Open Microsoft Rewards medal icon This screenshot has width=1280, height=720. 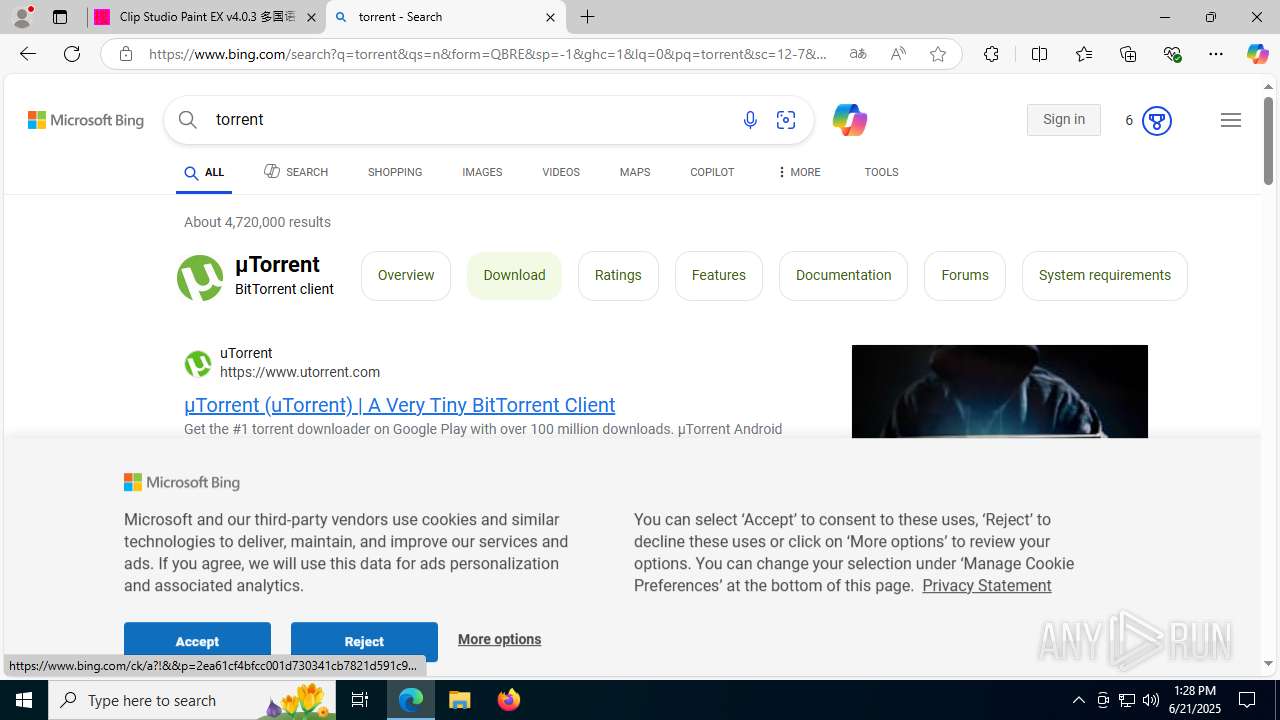pyautogui.click(x=1156, y=121)
